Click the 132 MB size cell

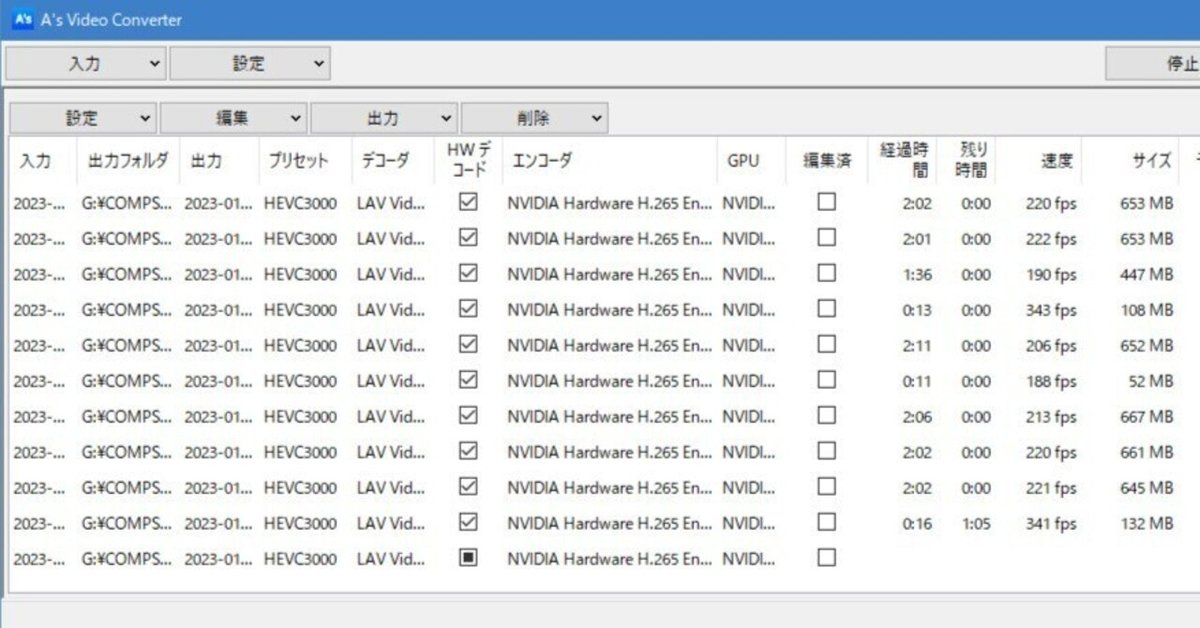click(1146, 524)
